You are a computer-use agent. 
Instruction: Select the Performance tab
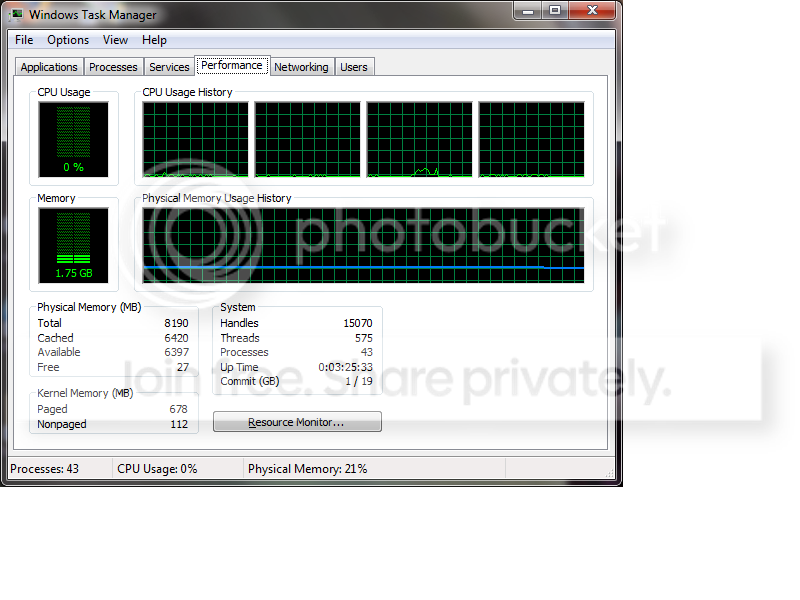click(232, 65)
